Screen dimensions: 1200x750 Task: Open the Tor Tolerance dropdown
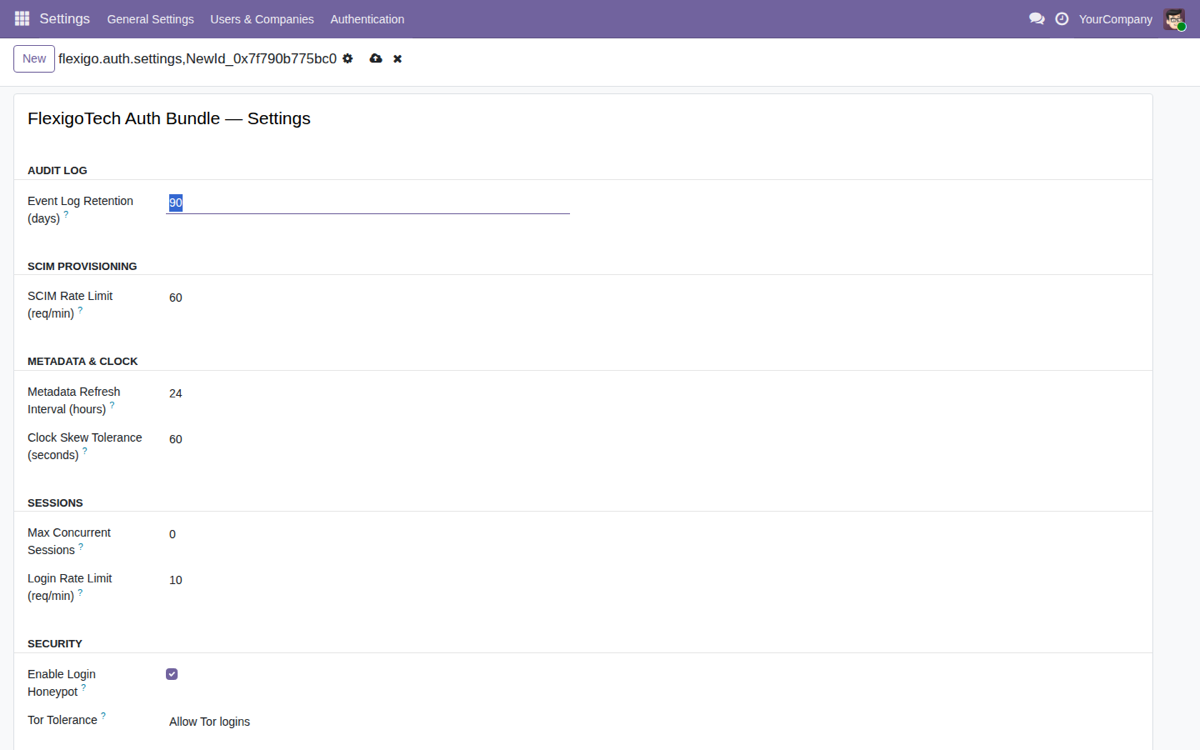[x=368, y=722]
